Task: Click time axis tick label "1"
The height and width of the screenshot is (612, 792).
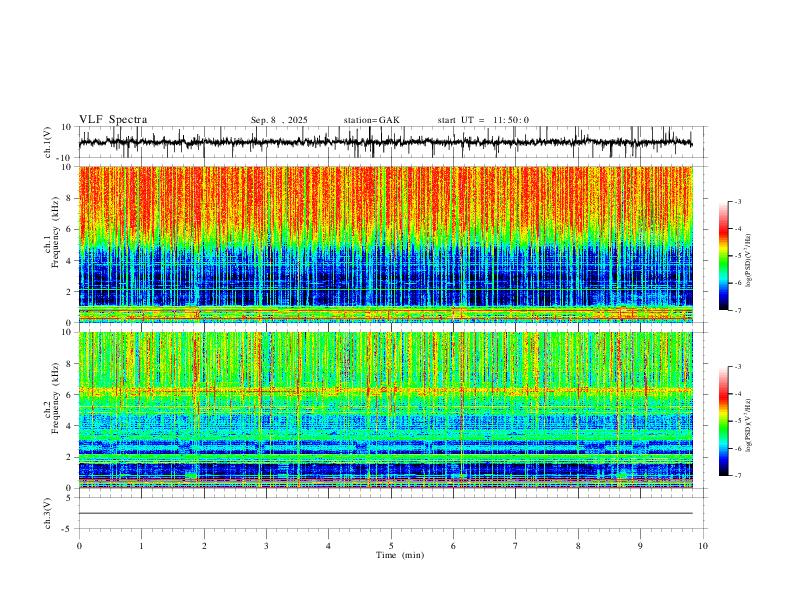Action: click(x=141, y=546)
